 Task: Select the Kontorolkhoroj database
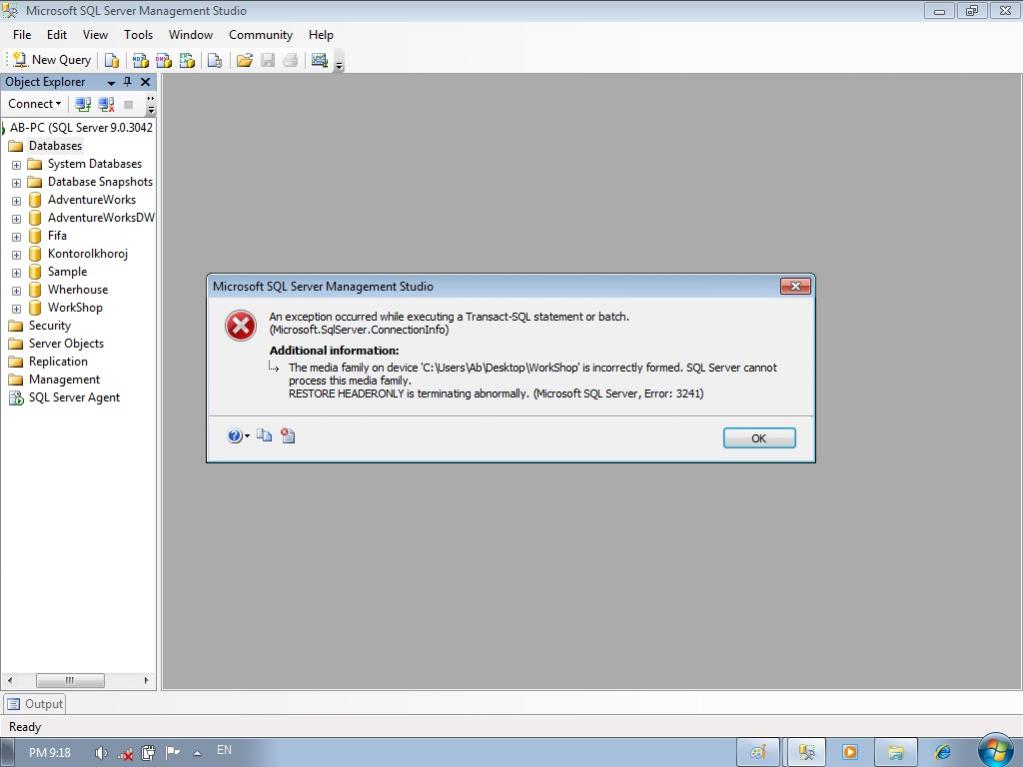(x=87, y=254)
